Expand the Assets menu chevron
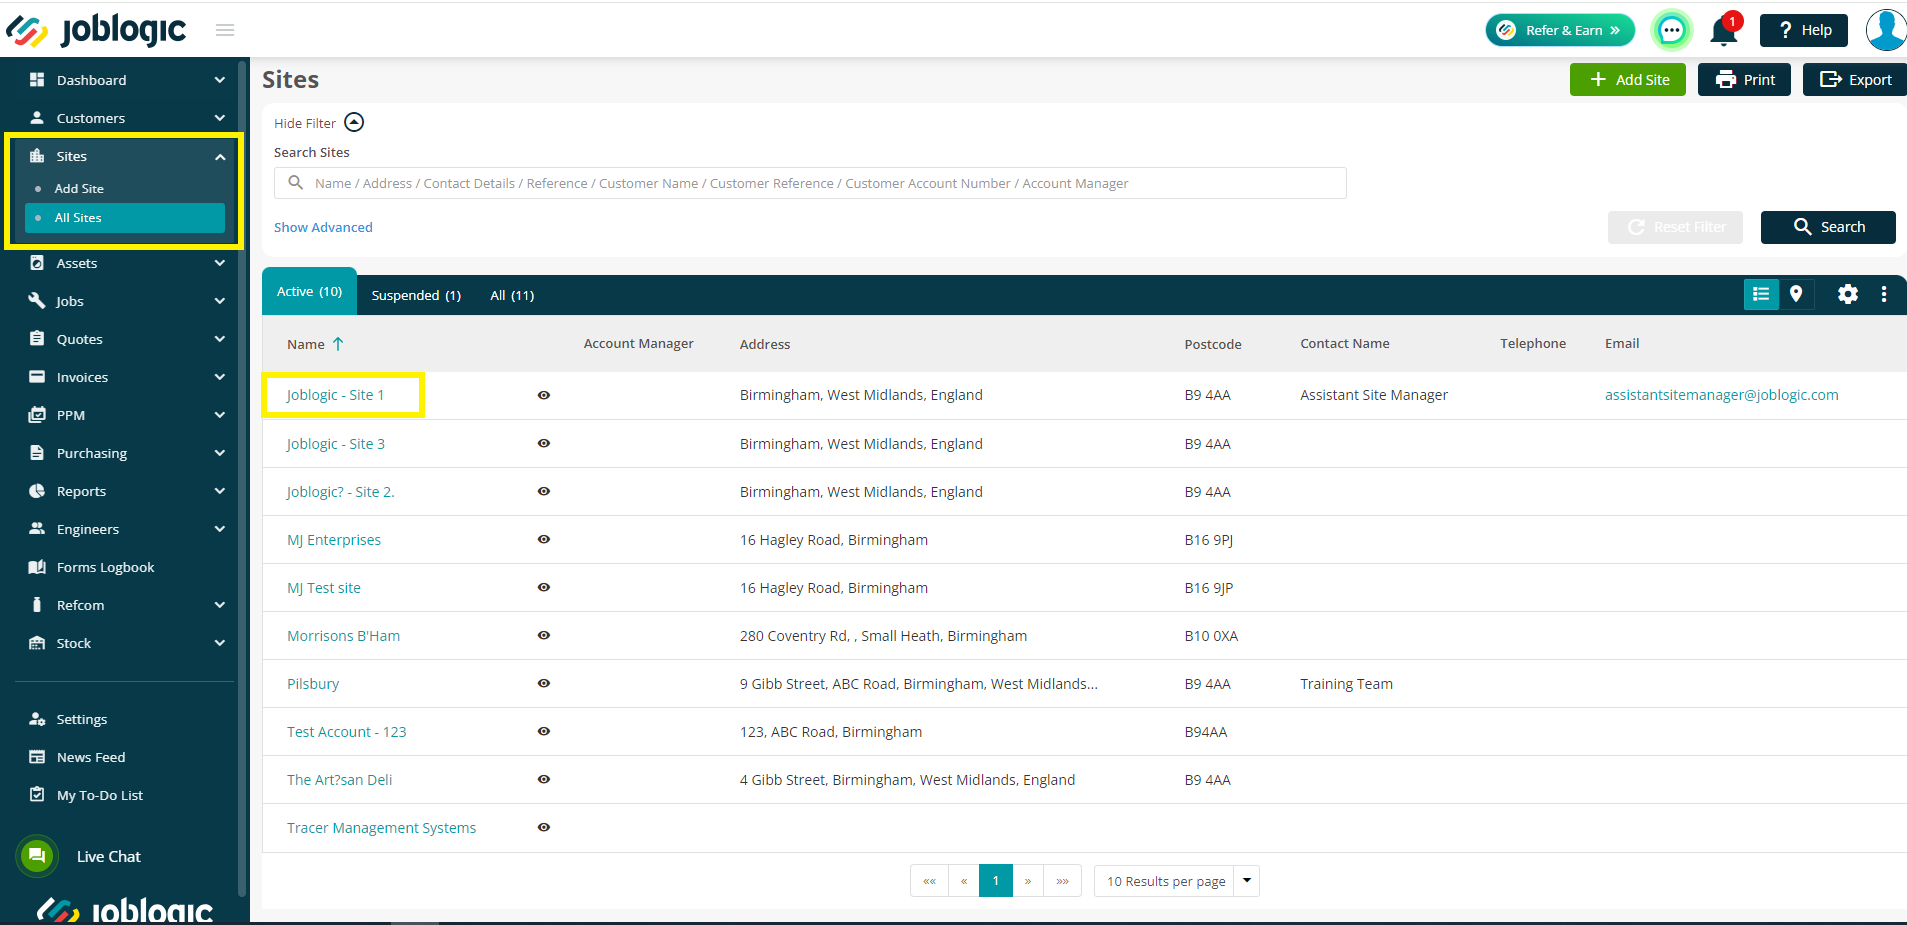This screenshot has width=1907, height=925. [x=220, y=263]
